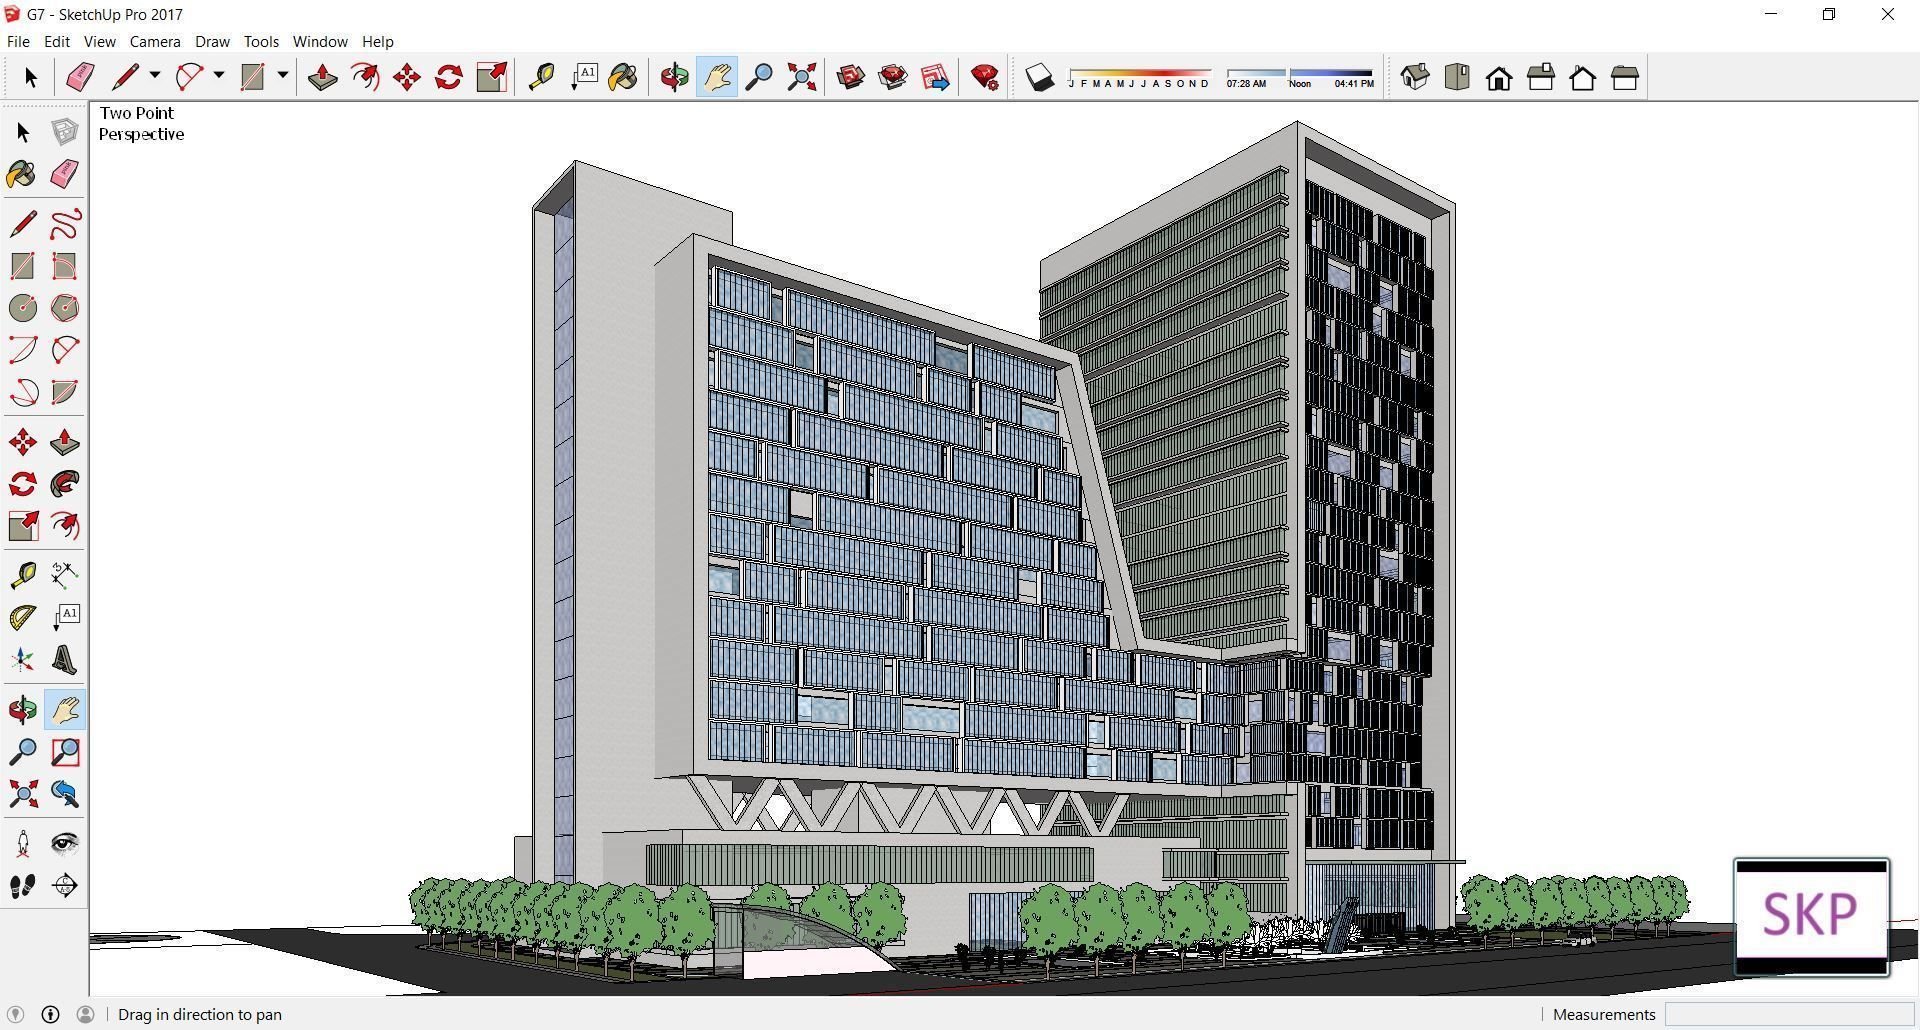Image resolution: width=1920 pixels, height=1030 pixels.
Task: Click the geo-location status bar icon
Action: [x=15, y=1014]
